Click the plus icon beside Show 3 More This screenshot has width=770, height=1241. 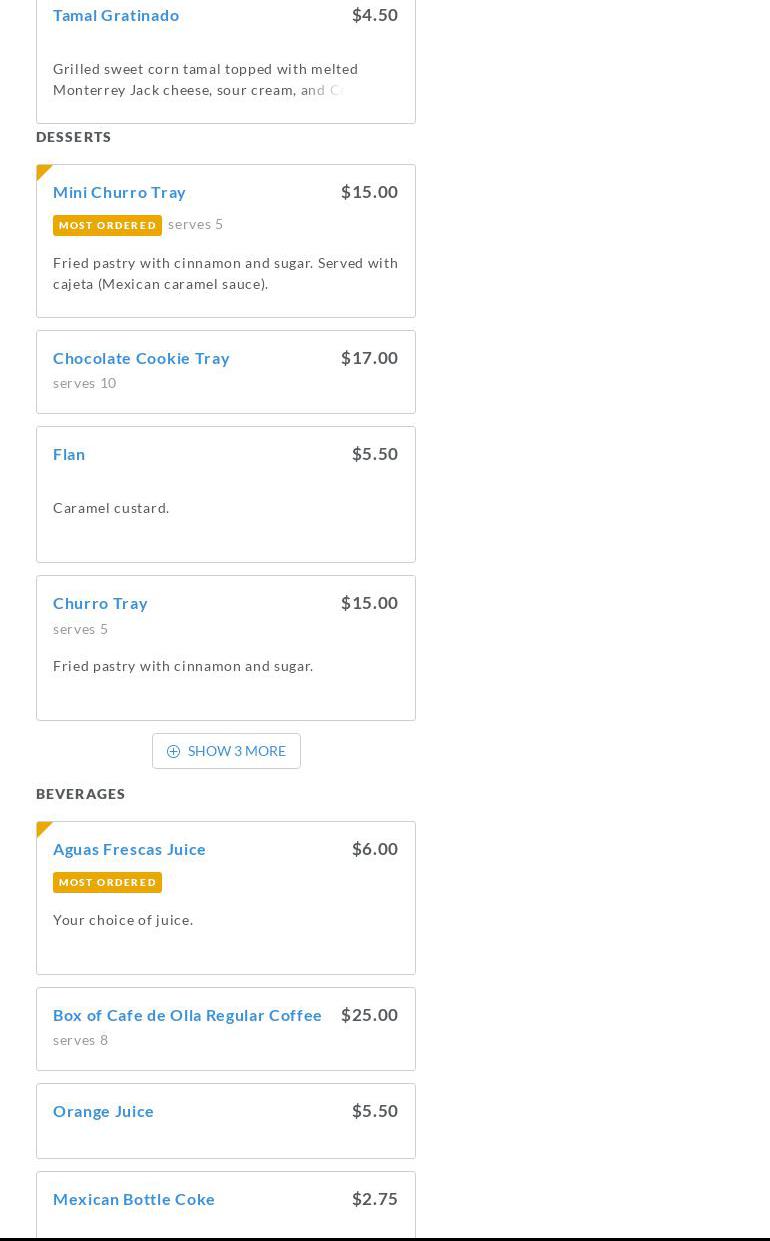pyautogui.click(x=173, y=752)
